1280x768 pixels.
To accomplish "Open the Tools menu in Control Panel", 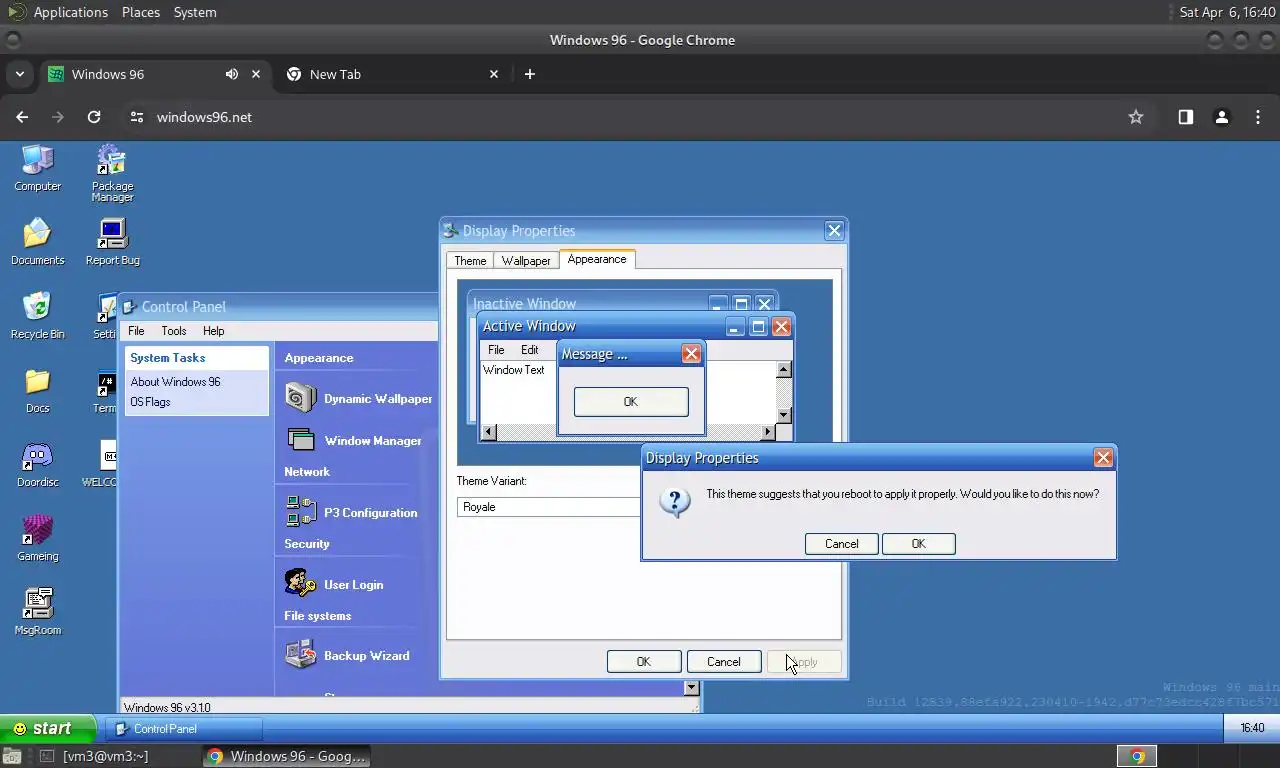I will click(x=174, y=331).
